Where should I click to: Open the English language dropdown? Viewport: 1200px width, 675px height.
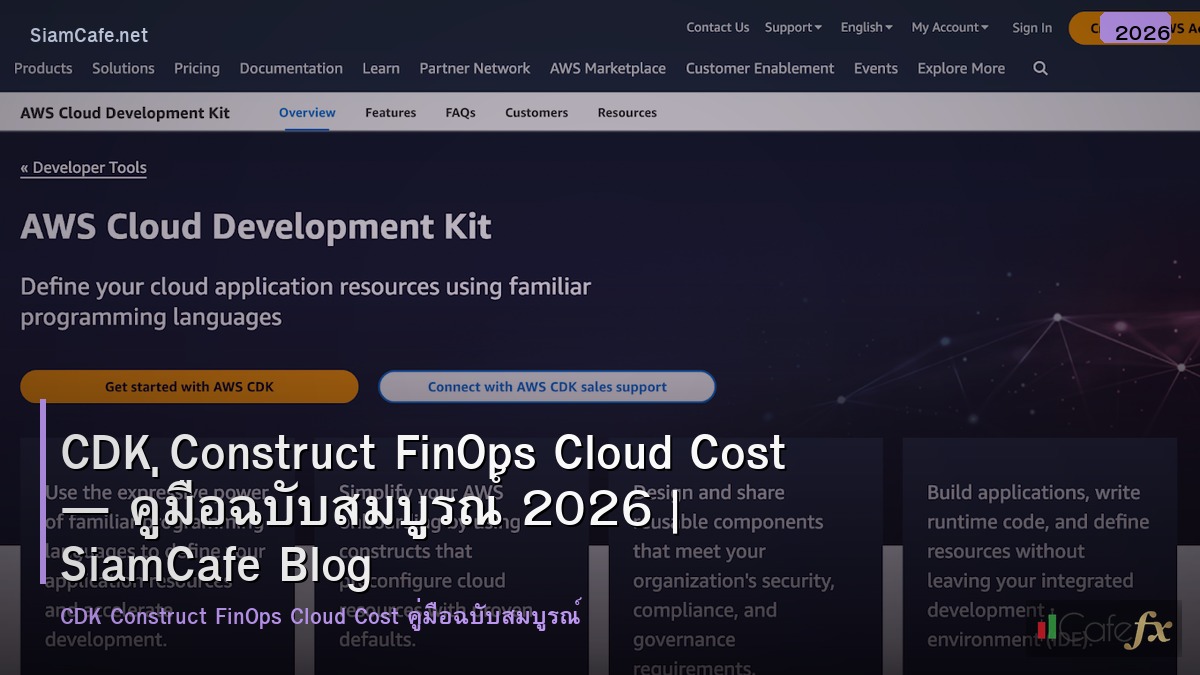(x=864, y=27)
